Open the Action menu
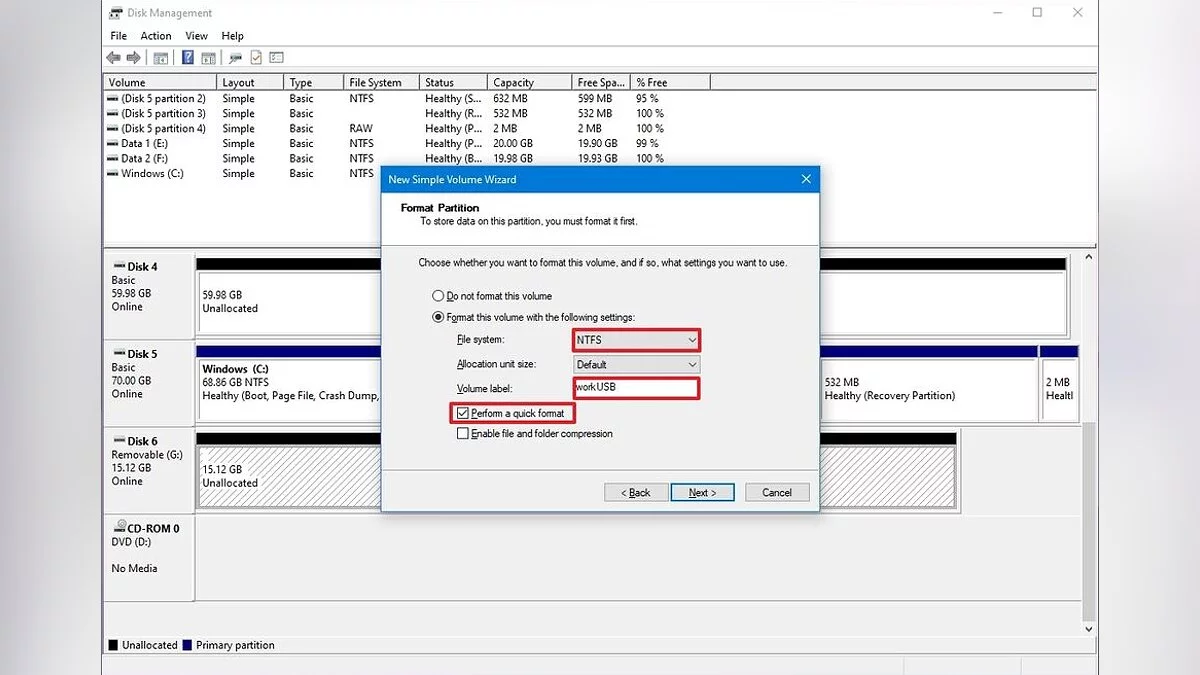Viewport: 1200px width, 675px height. click(x=156, y=36)
